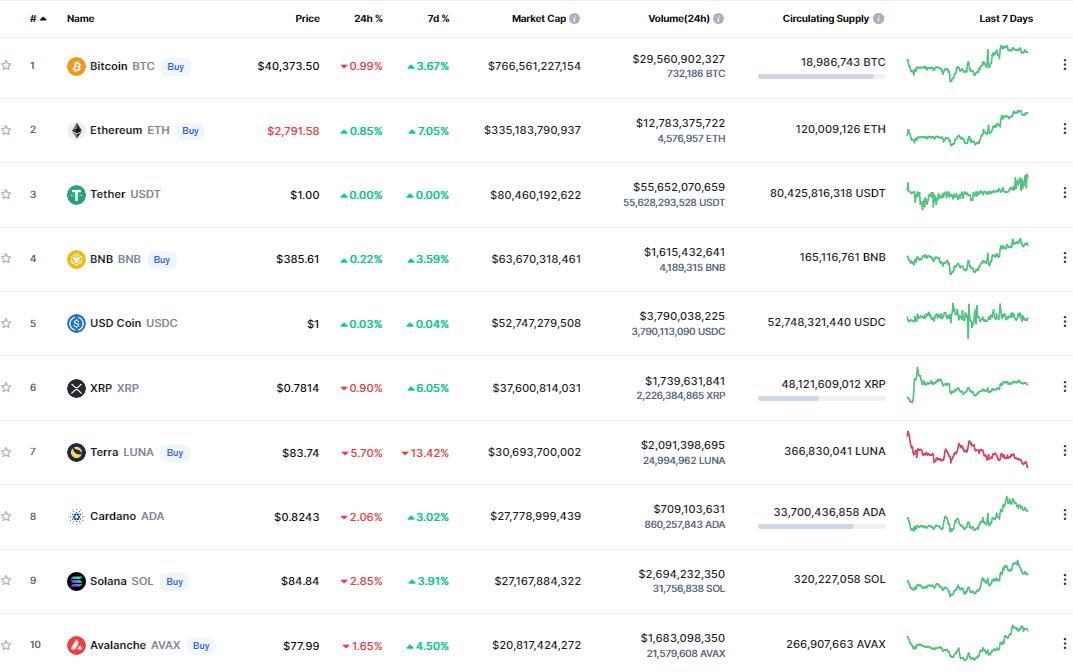Sort table by Name column
The width and height of the screenshot is (1073, 672).
pyautogui.click(x=81, y=18)
